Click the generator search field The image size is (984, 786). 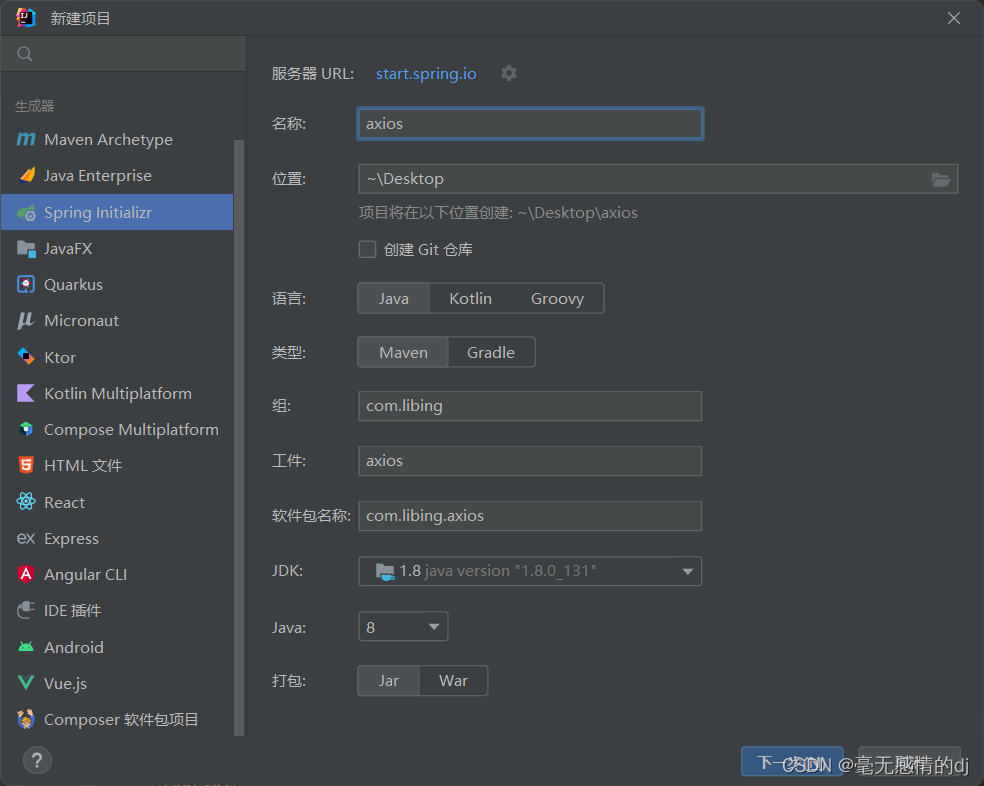124,54
